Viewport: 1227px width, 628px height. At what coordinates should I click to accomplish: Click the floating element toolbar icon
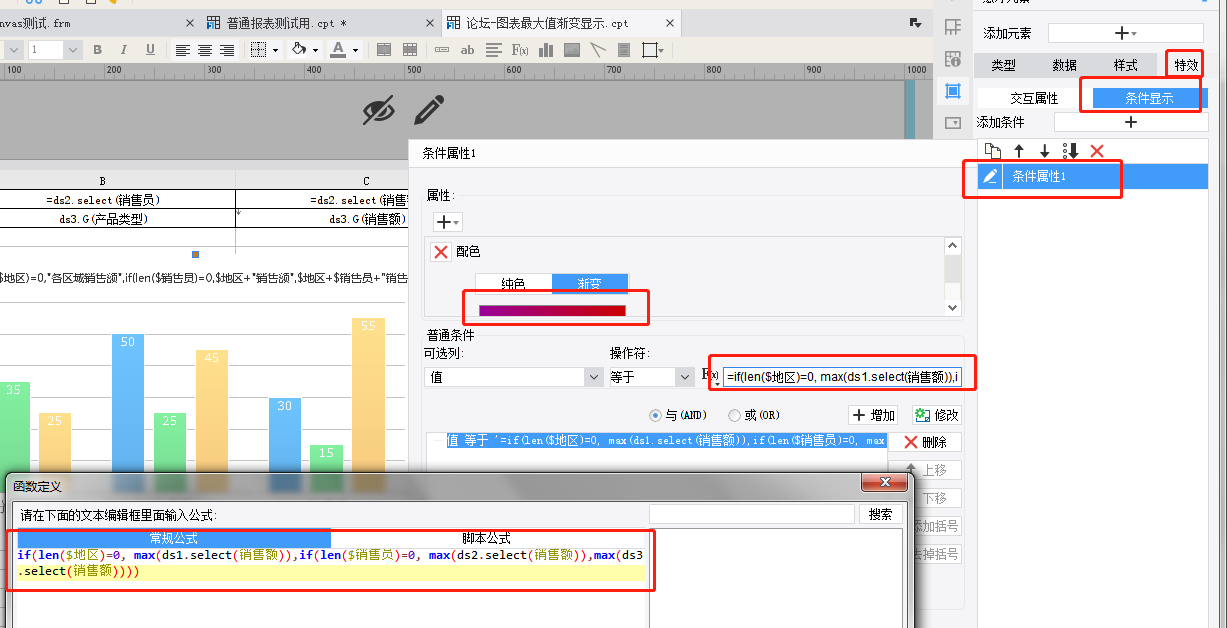click(x=650, y=50)
